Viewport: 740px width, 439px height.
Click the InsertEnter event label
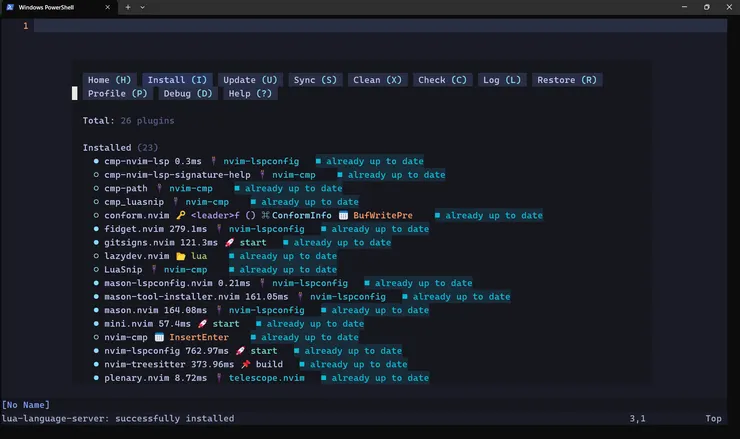(x=199, y=337)
